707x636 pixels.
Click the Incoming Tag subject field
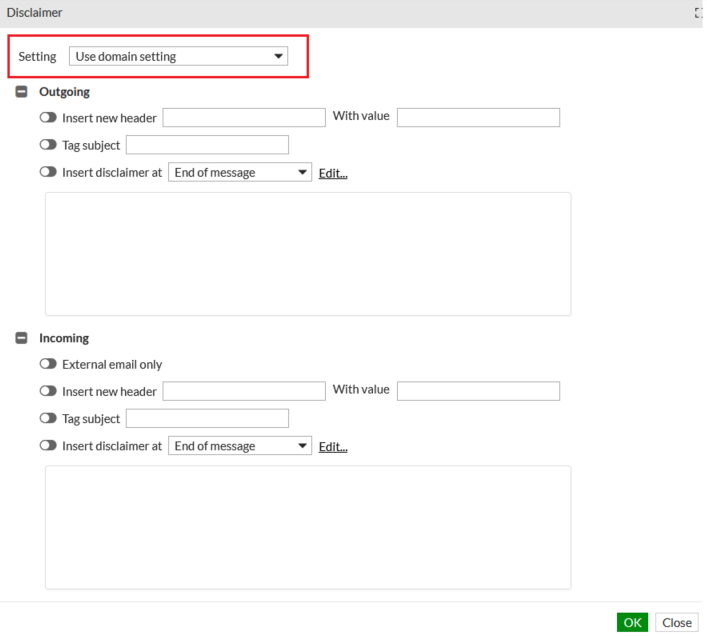(x=207, y=419)
